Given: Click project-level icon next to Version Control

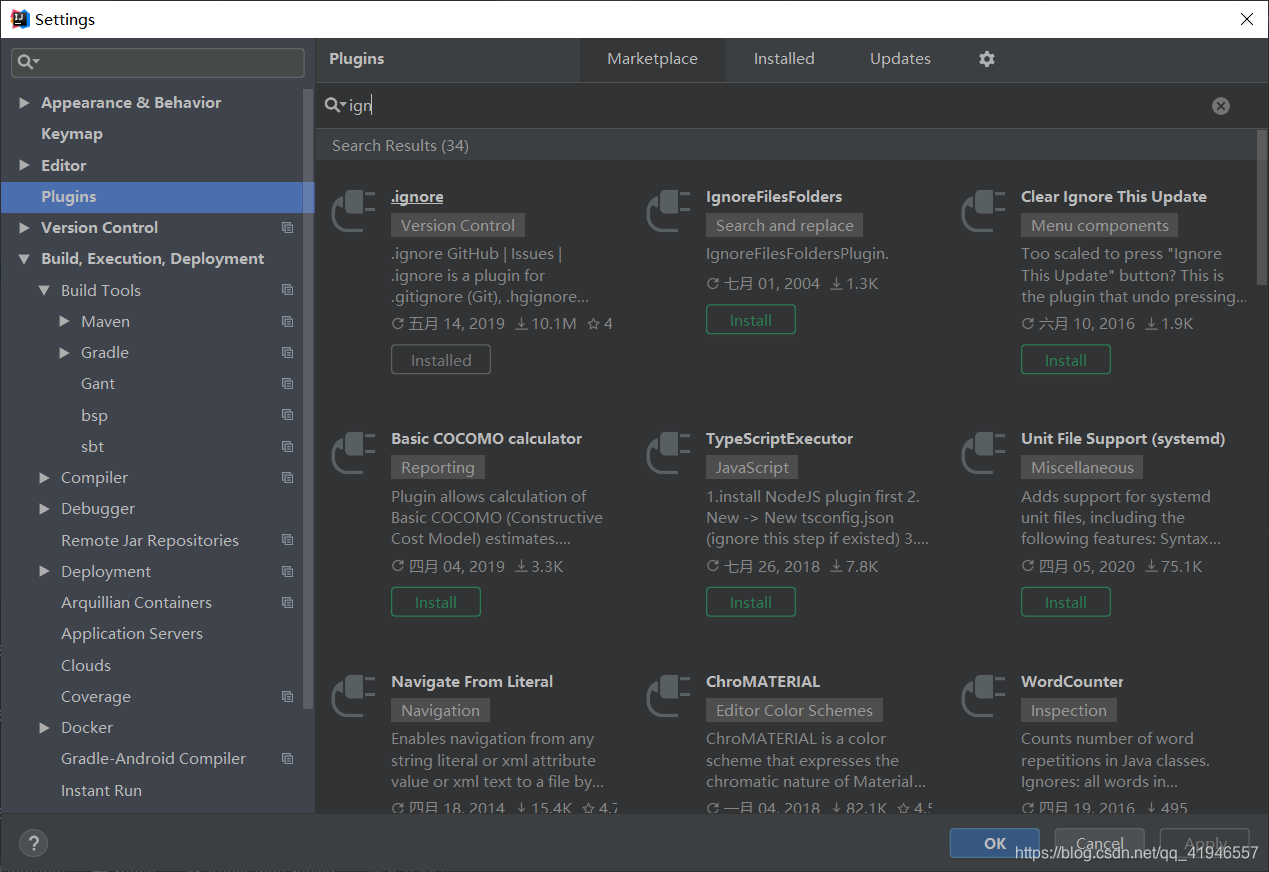Looking at the screenshot, I should (x=288, y=228).
